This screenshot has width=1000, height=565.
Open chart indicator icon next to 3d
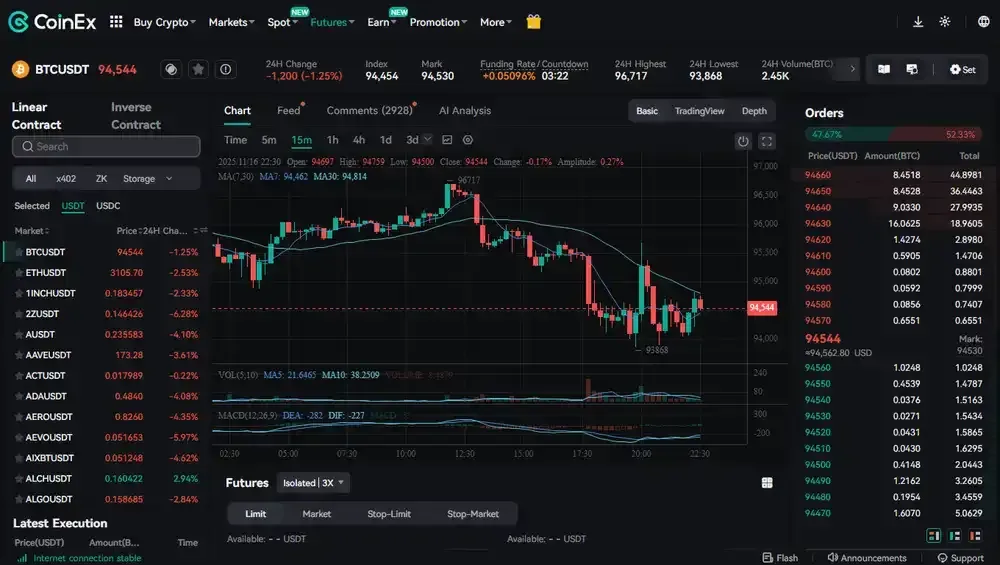pyautogui.click(x=447, y=140)
